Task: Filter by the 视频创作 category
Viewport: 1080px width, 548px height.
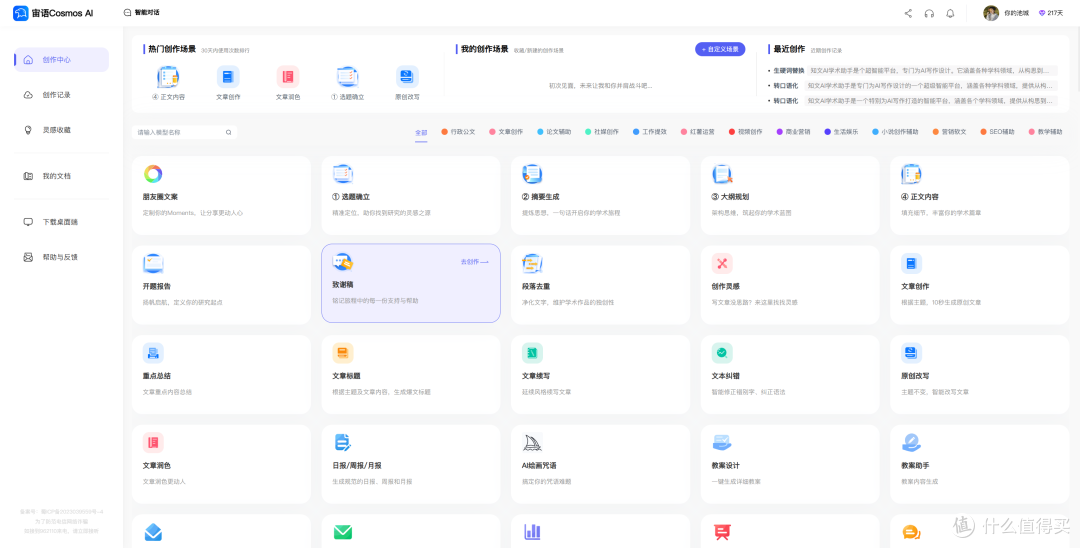Action: (x=745, y=131)
